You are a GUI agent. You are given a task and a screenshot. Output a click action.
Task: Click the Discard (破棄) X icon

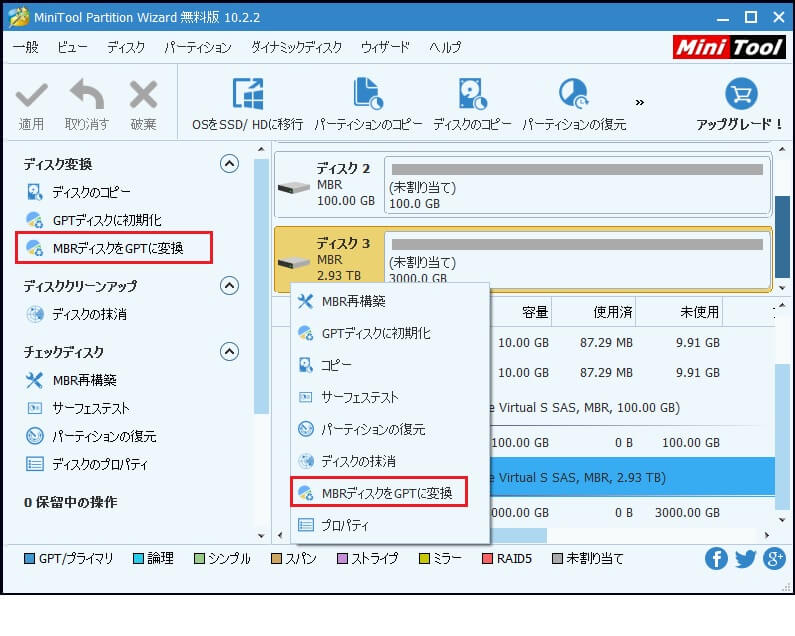(143, 94)
